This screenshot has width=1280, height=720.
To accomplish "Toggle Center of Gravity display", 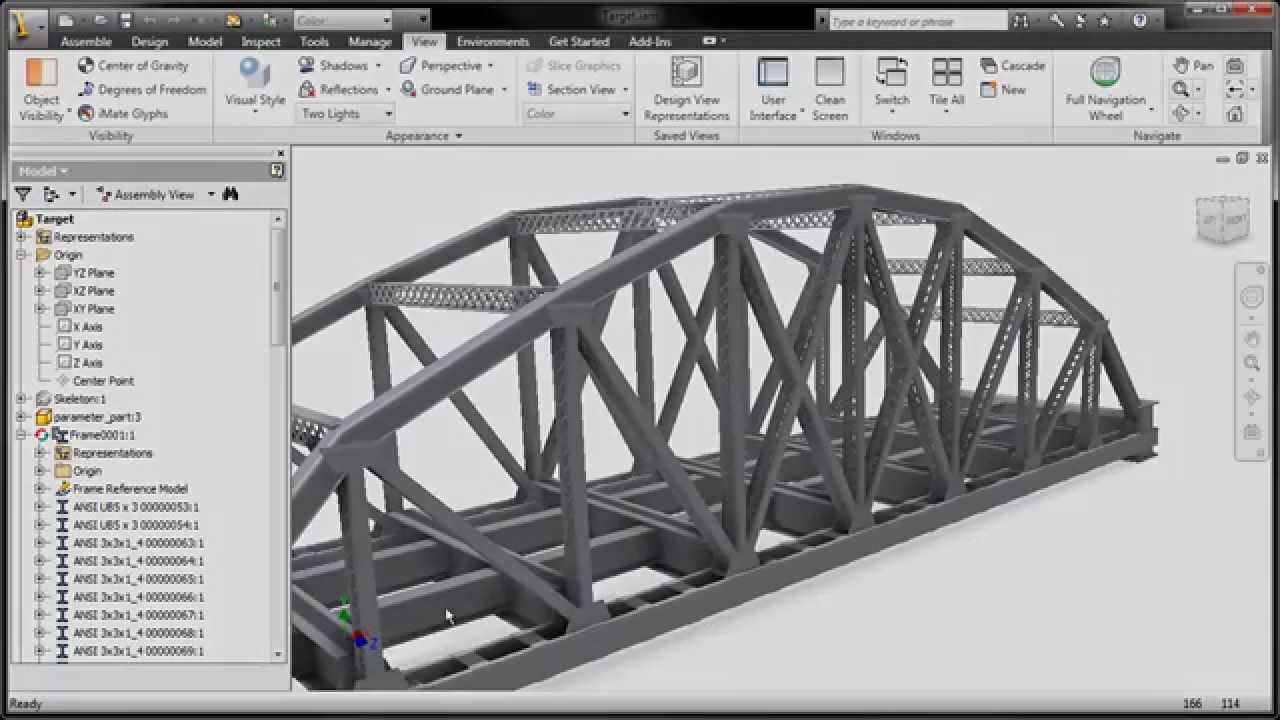I will pos(133,65).
